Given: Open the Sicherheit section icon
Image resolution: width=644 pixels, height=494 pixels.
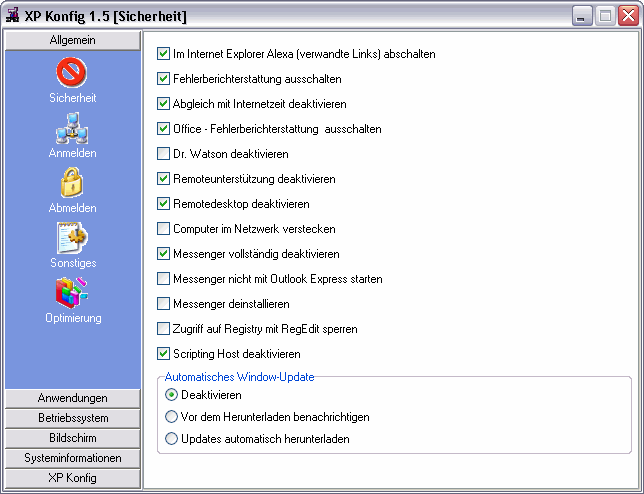Looking at the screenshot, I should tap(72, 73).
